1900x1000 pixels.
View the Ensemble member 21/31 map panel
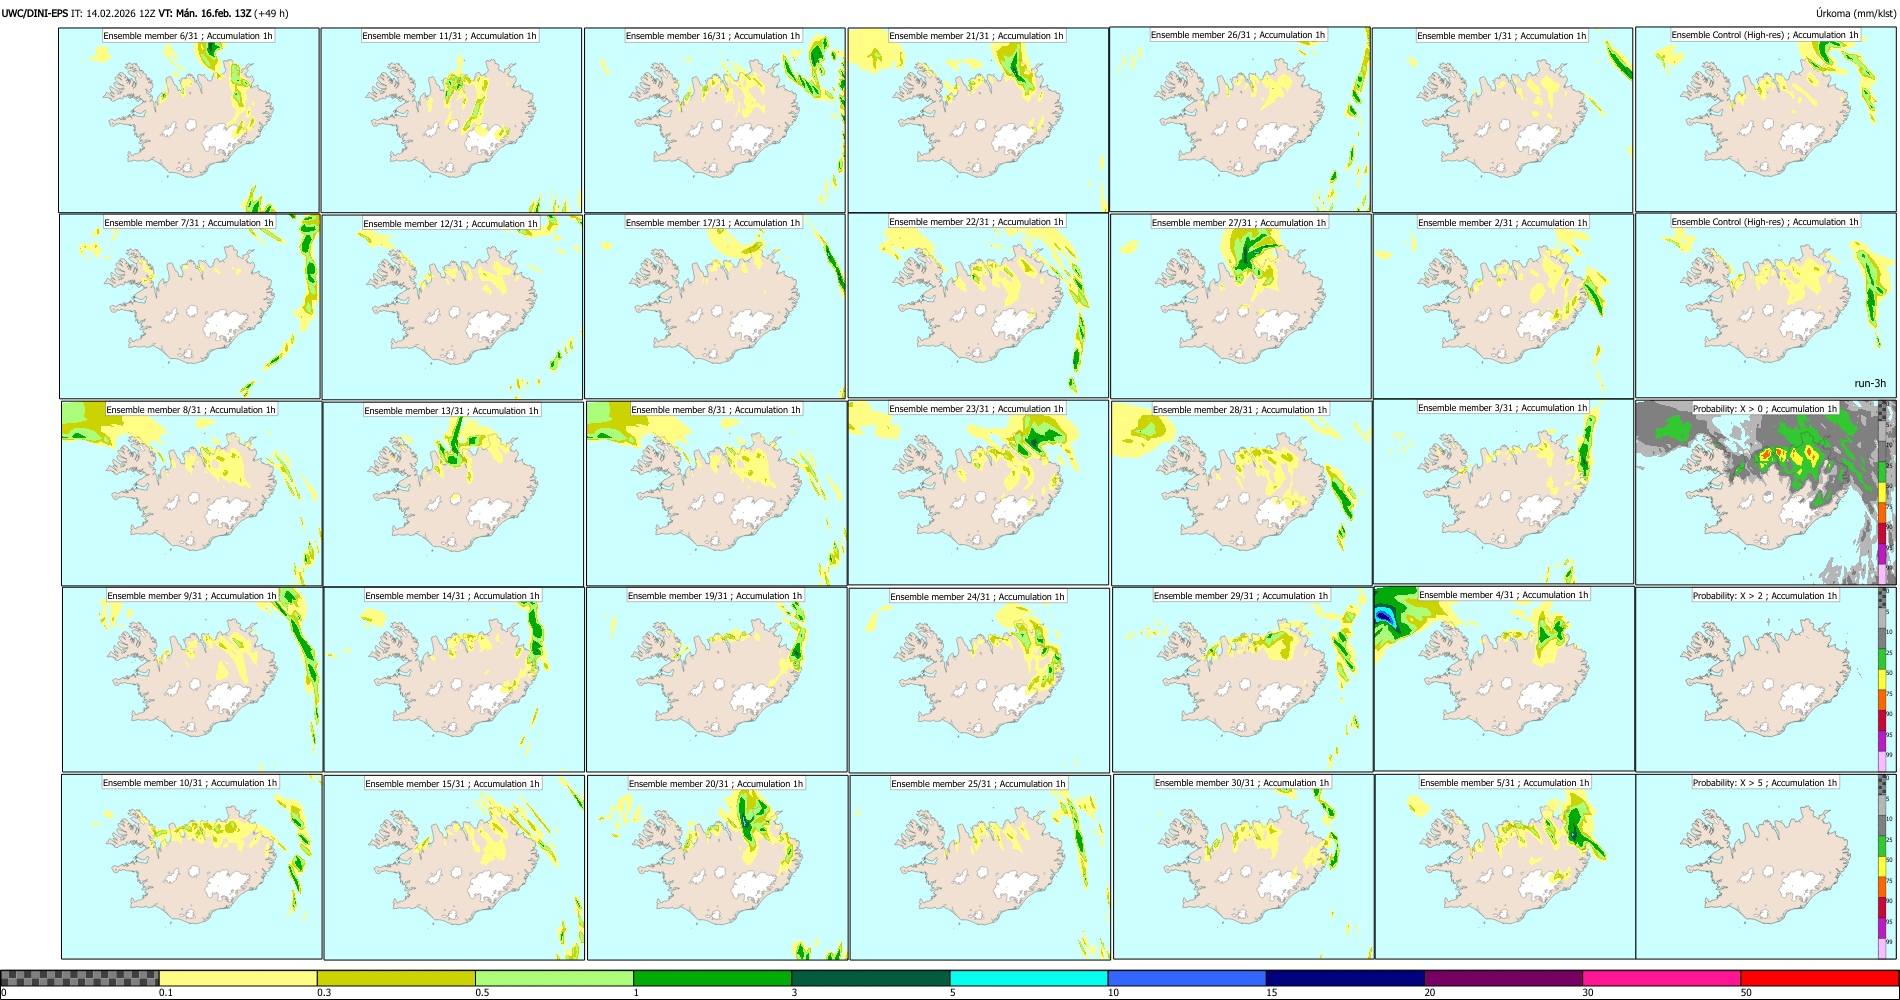[978, 120]
